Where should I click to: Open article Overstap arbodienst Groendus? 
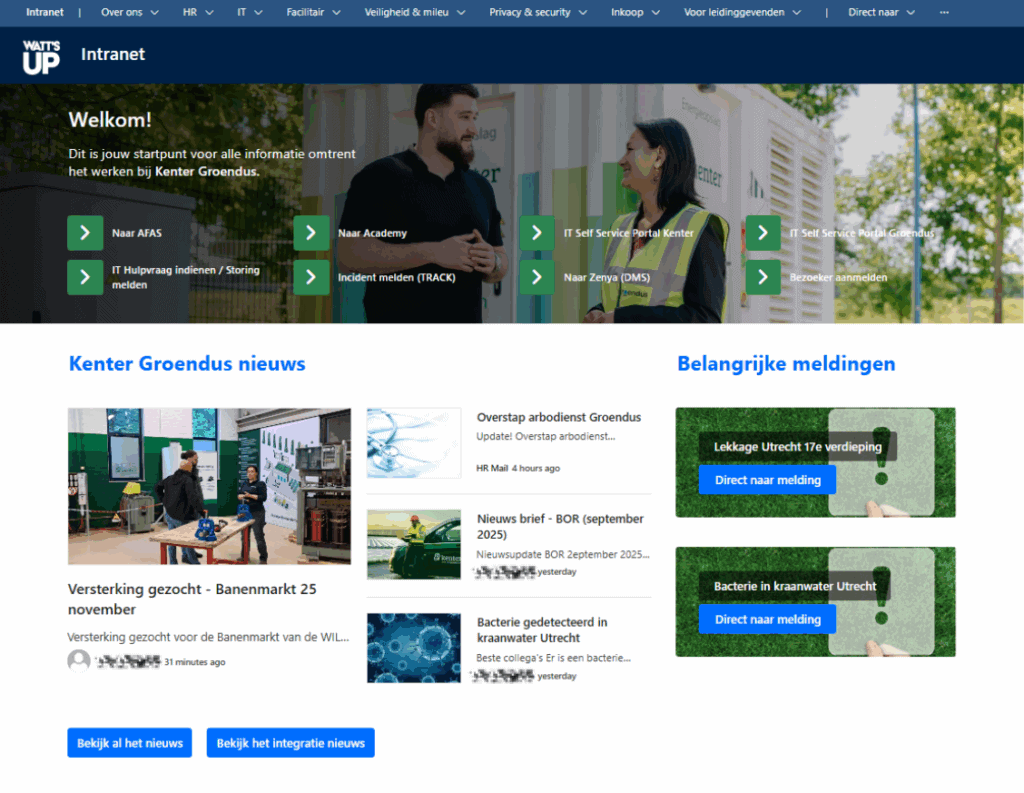point(559,417)
